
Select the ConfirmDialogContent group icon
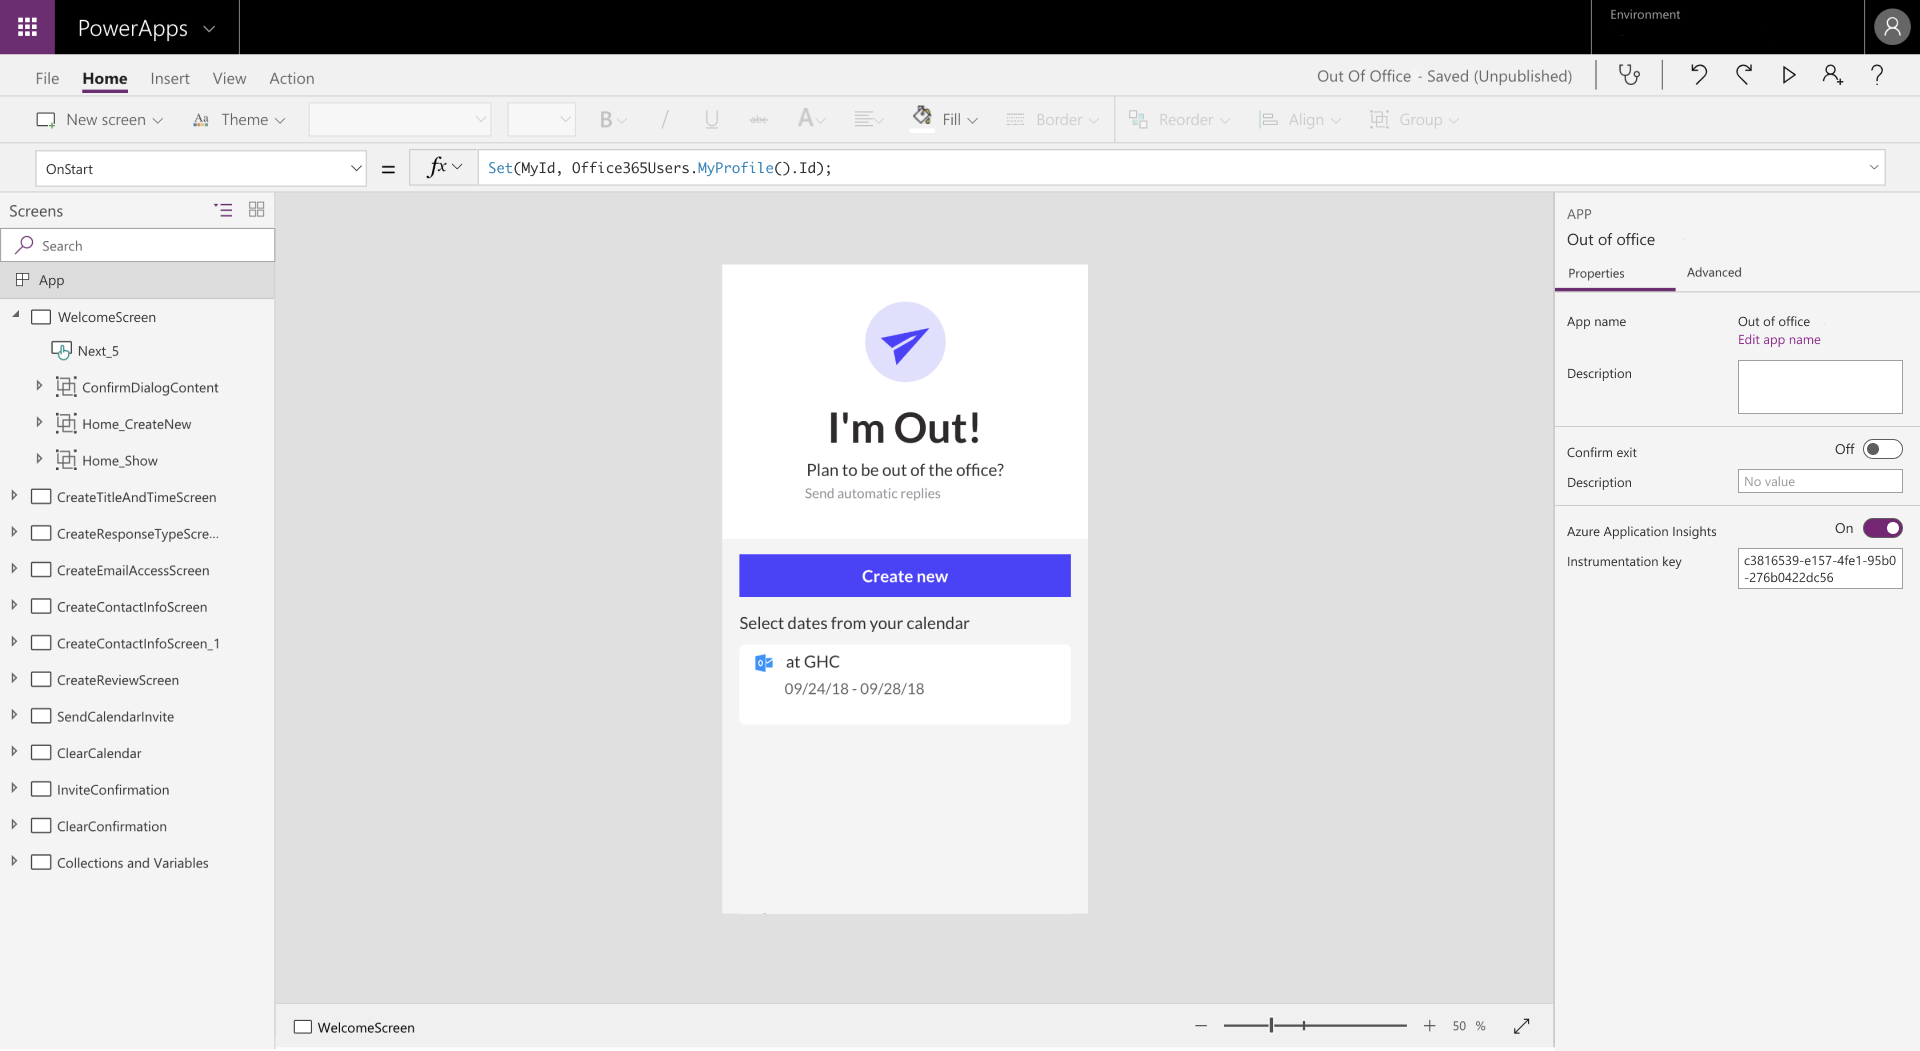[x=66, y=387]
